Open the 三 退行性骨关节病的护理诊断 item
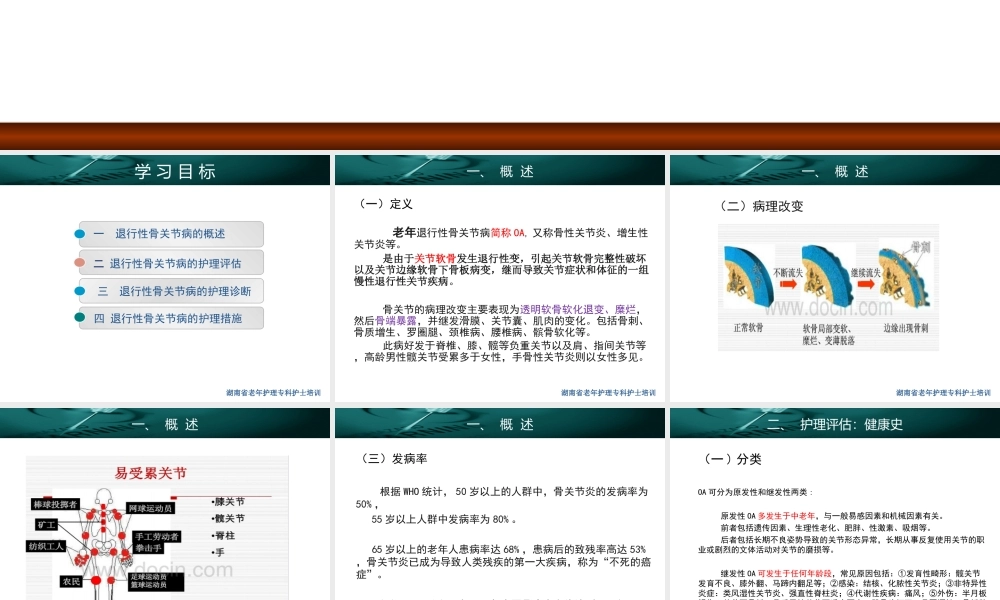The height and width of the screenshot is (600, 1000). (170, 291)
